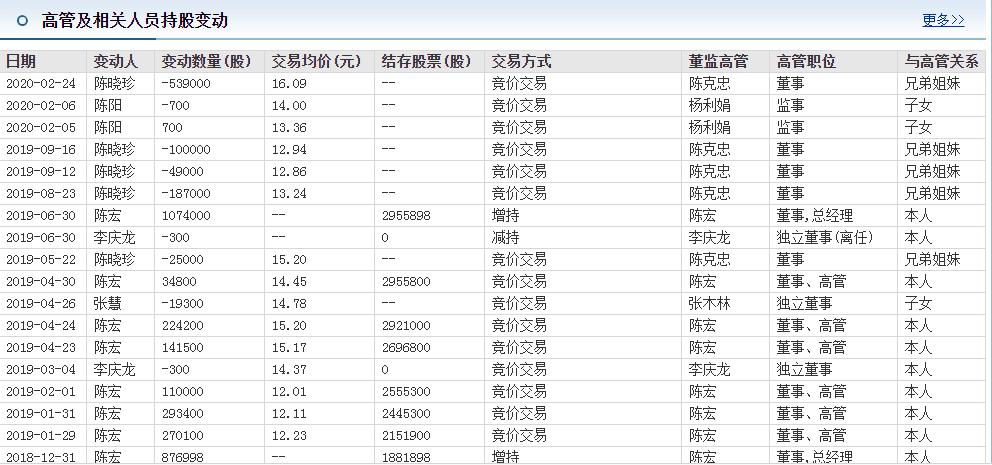Select the date cell 2019-04-30
This screenshot has height=465, width=992.
pyautogui.click(x=40, y=282)
